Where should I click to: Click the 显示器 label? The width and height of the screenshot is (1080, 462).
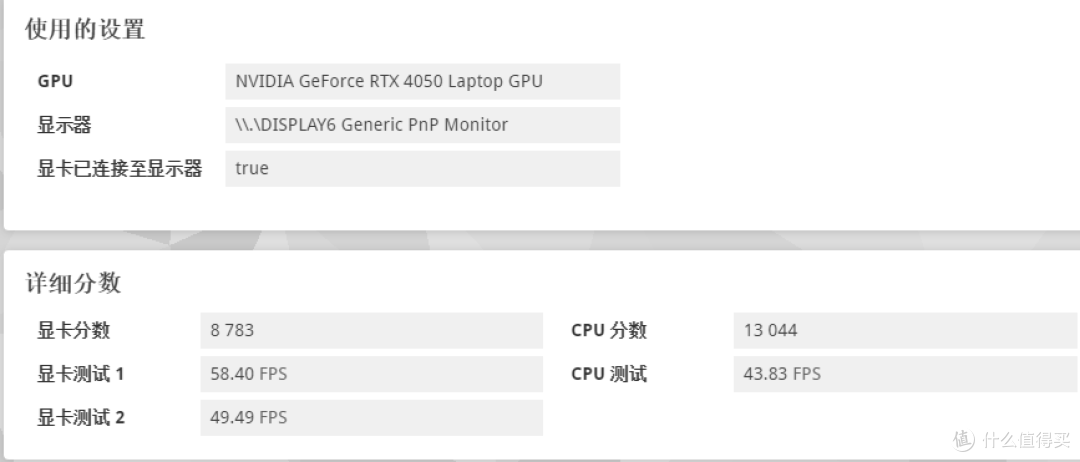[64, 125]
